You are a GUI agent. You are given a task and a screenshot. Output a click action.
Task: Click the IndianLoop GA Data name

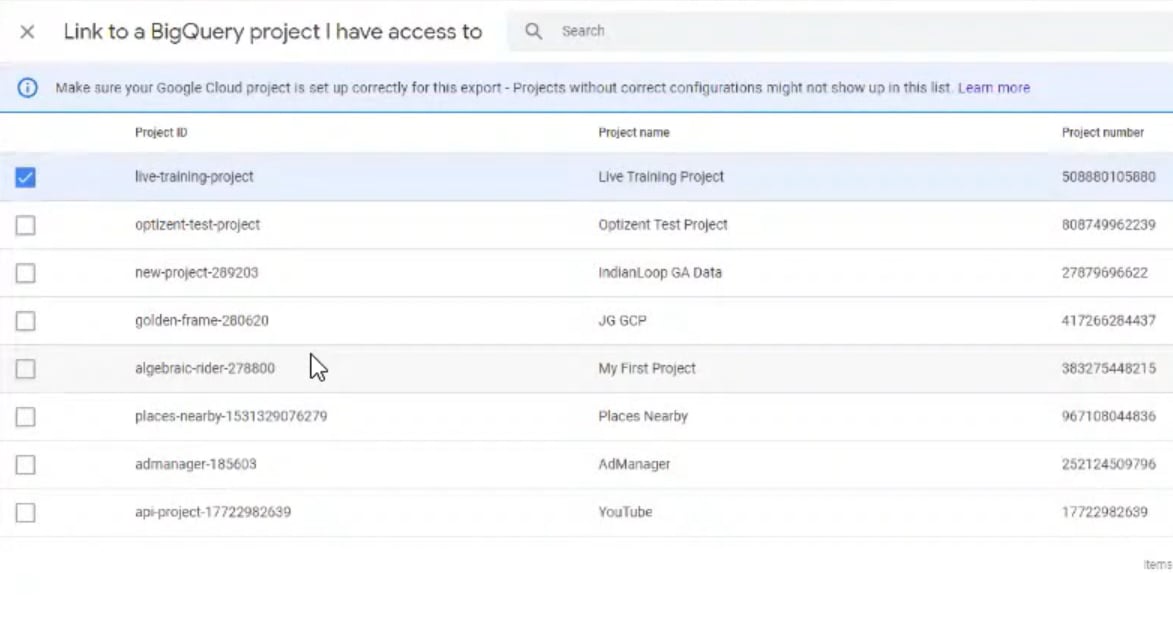660,272
